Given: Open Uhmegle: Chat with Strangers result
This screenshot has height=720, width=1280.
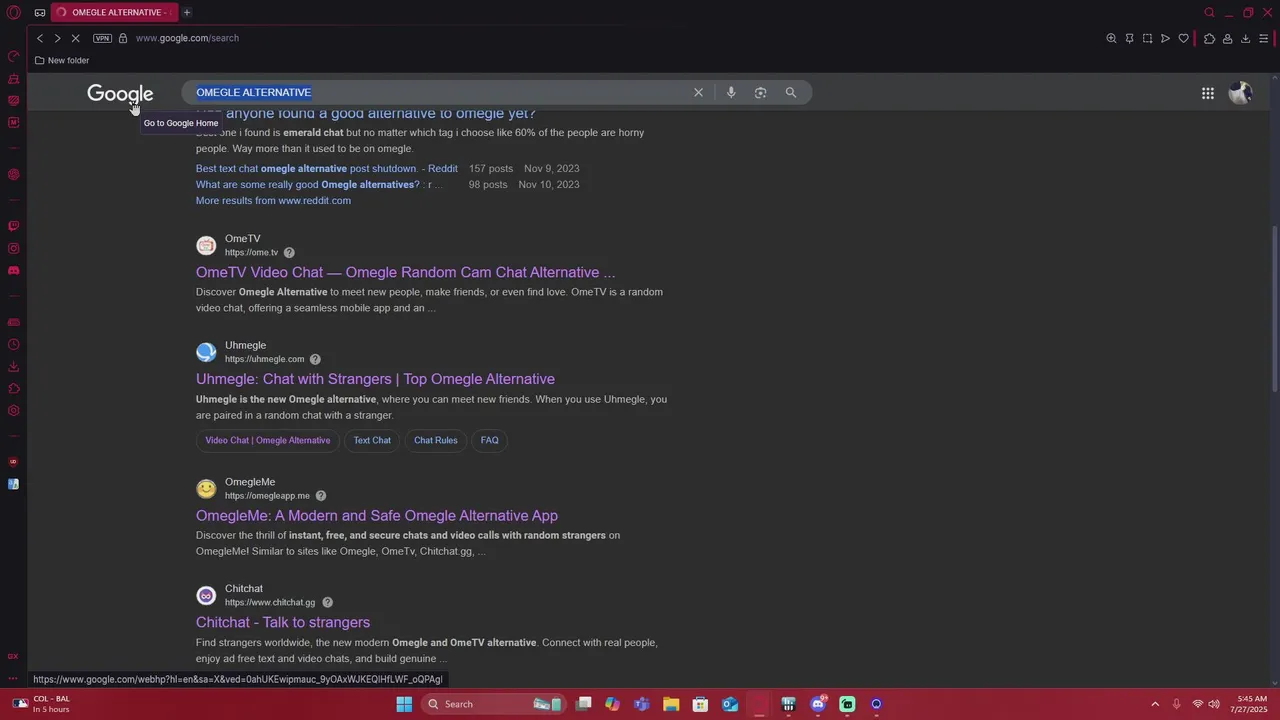Looking at the screenshot, I should tap(375, 379).
